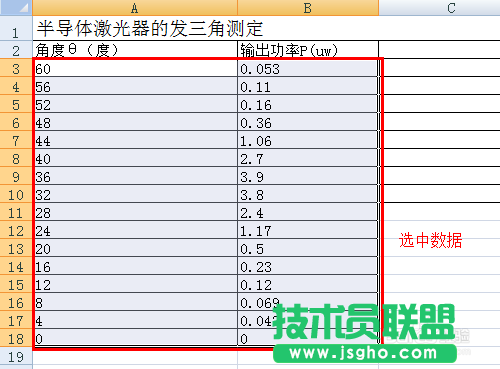Viewport: 500px width, 369px height.
Task: Click cell with angle value 44
Action: [x=135, y=140]
